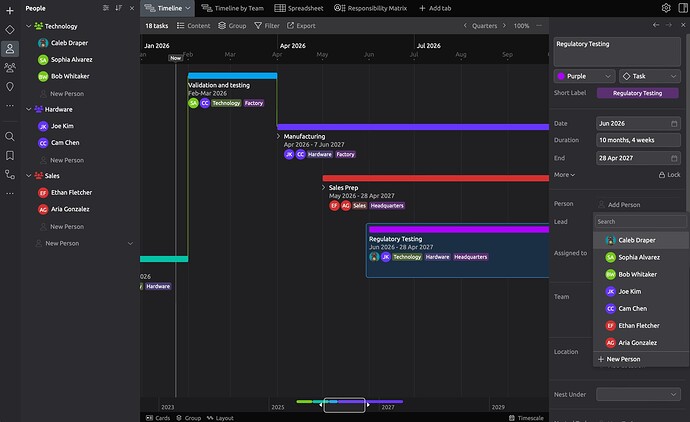Collapse the Technology group
This screenshot has height=422, width=690.
(28, 26)
